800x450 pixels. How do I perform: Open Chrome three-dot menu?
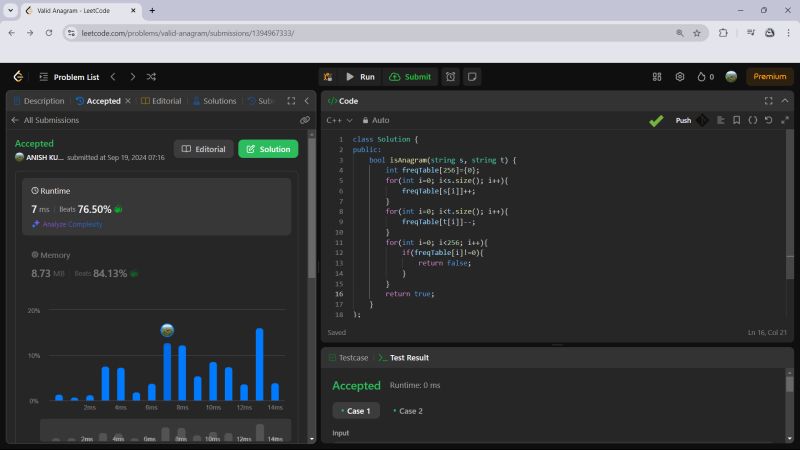point(789,33)
